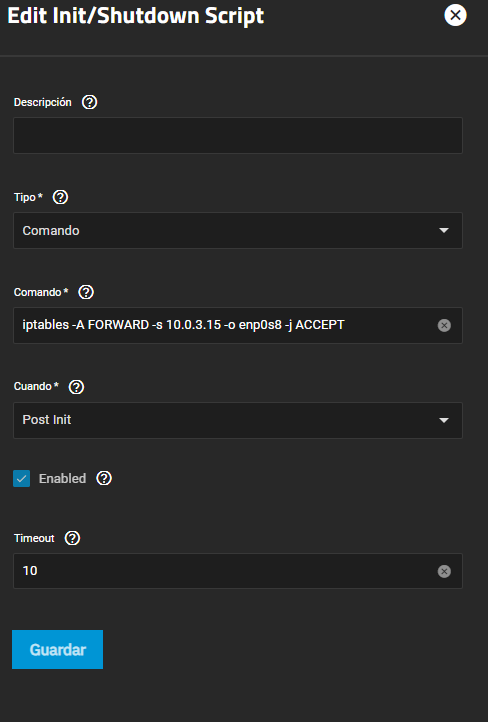Click the Timeout field label
This screenshot has height=722, width=488.
click(34, 538)
